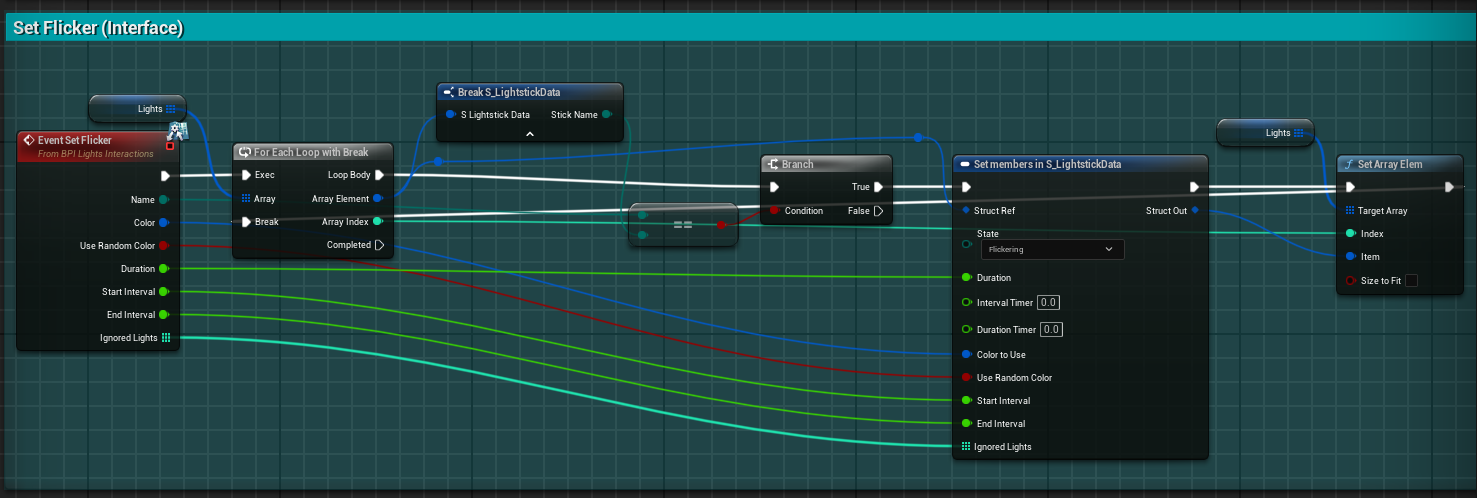Open the State dropdown showing Flickering
Screen dimensions: 1477x498
coord(1051,249)
